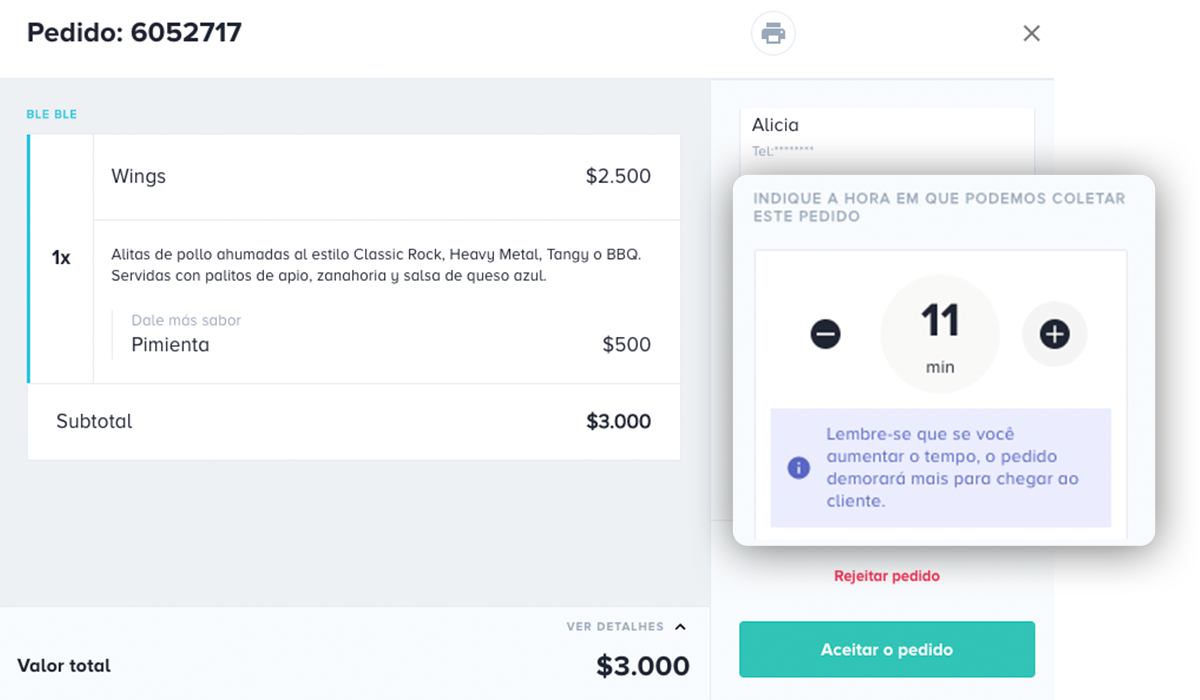Close the order details dialog
The width and height of the screenshot is (1200, 700).
click(x=1032, y=33)
